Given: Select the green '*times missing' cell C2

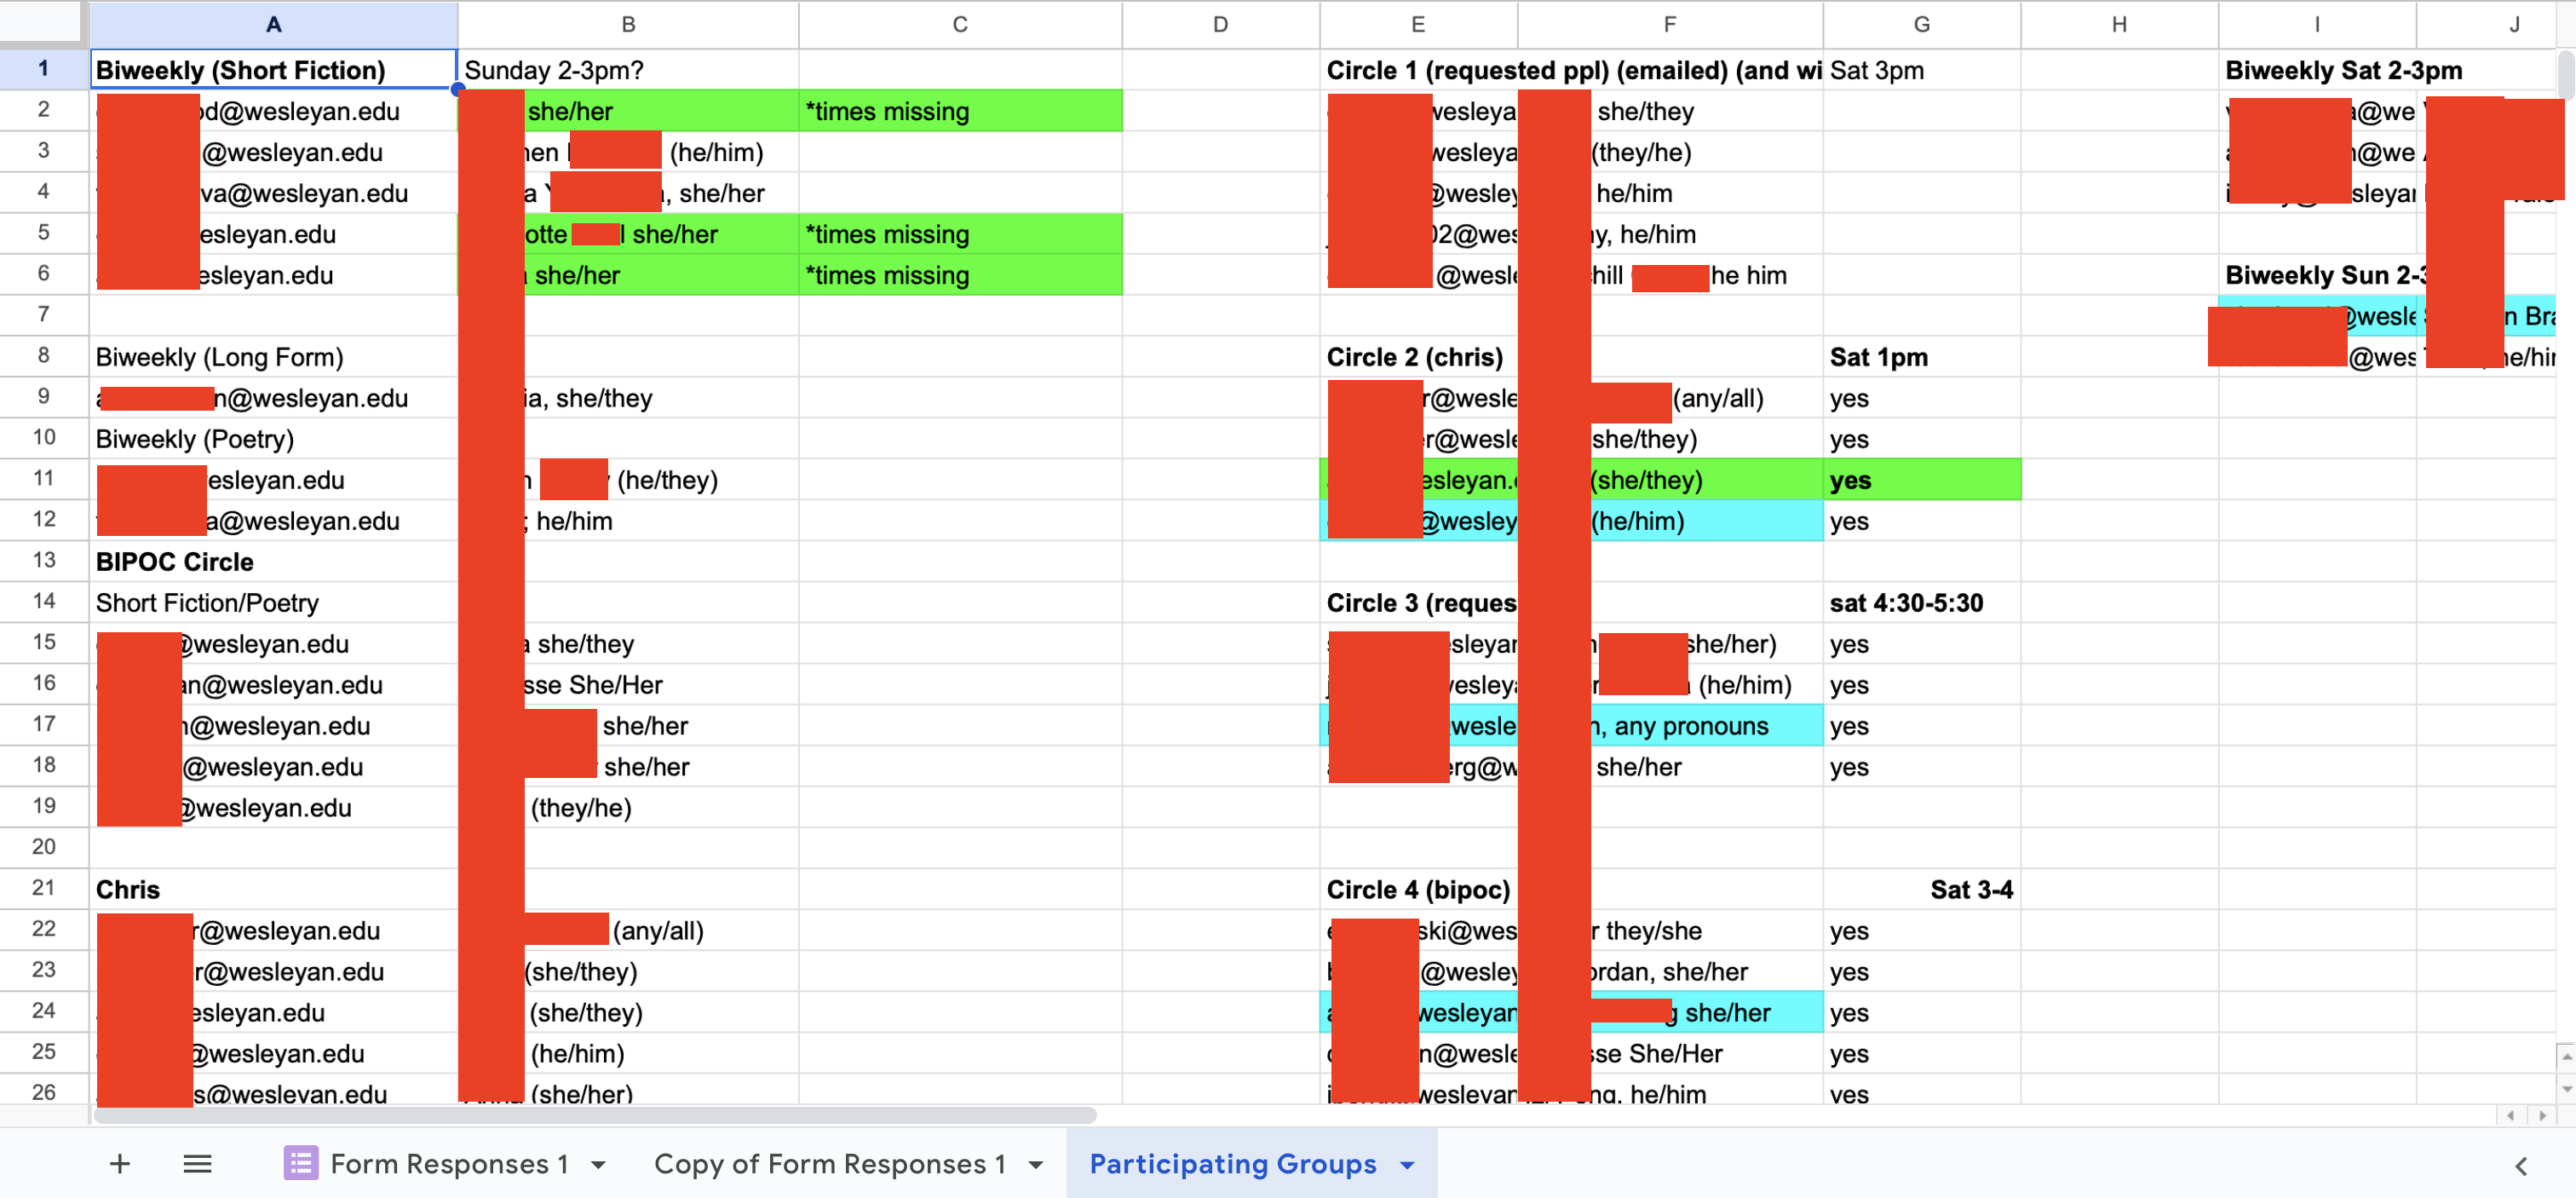Looking at the screenshot, I should (960, 111).
